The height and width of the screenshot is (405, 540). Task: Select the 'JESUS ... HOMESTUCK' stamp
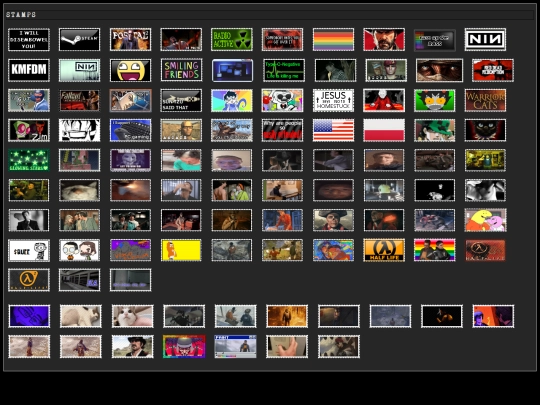coord(333,100)
